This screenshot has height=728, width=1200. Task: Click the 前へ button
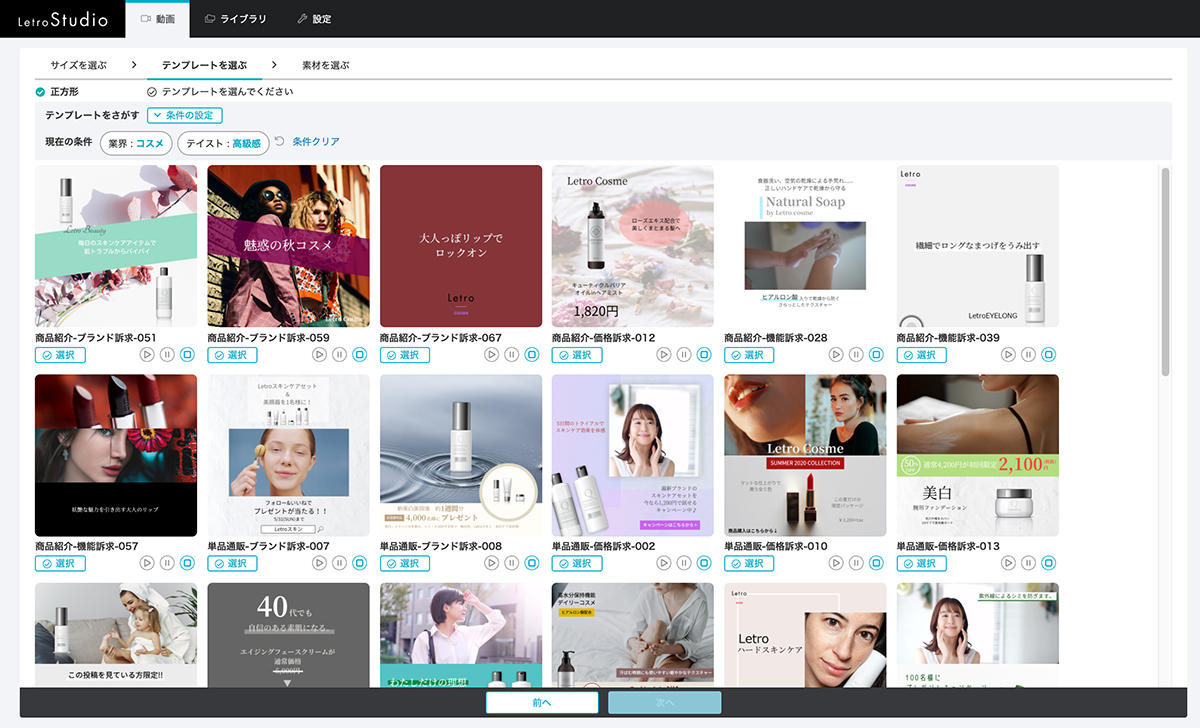[542, 703]
